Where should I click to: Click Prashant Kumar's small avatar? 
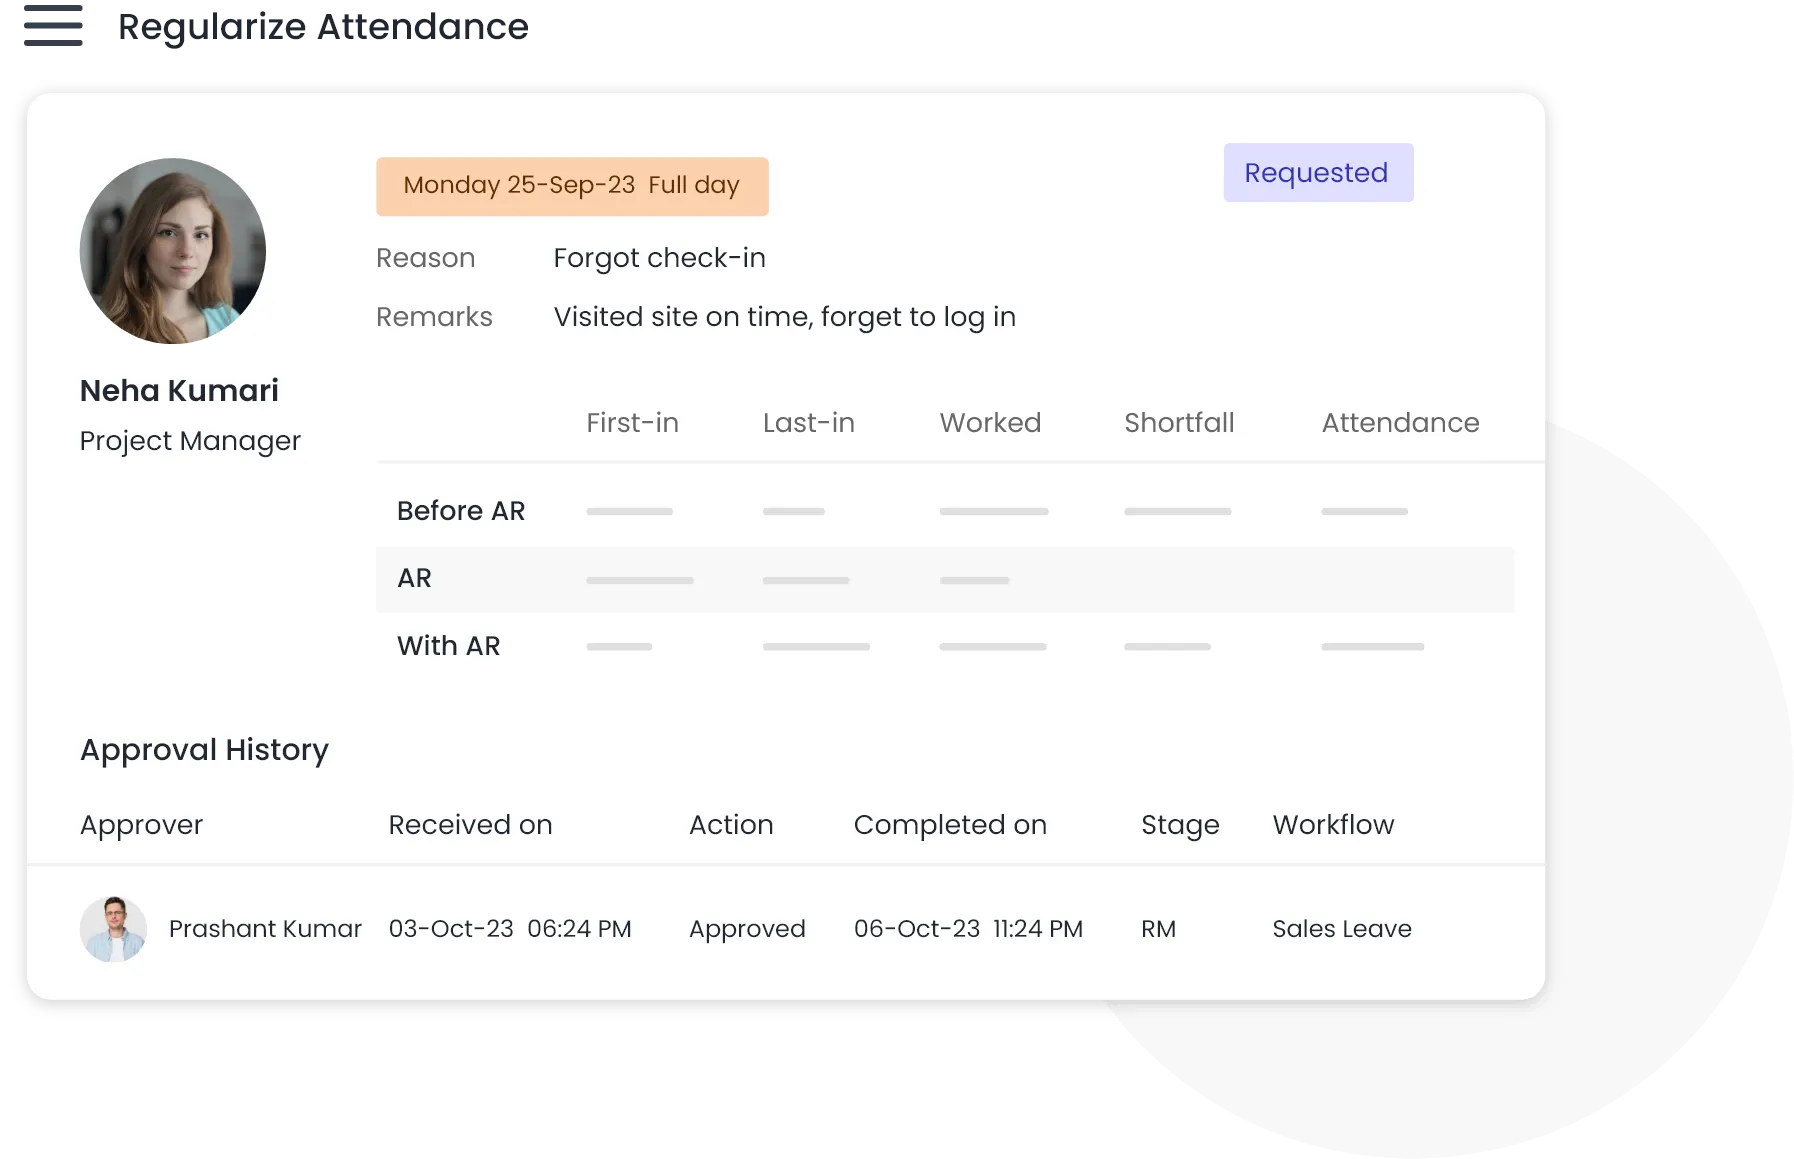113,929
